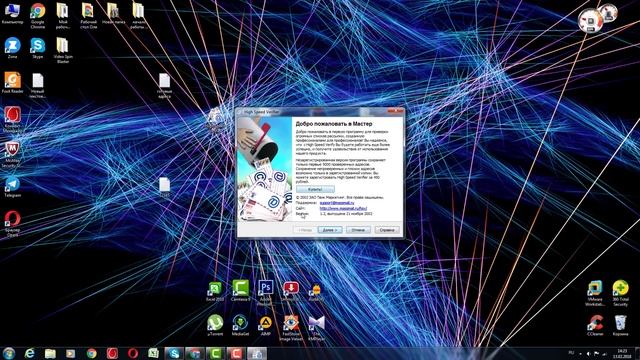Image resolution: width=640 pixels, height=360 pixels.
Task: Select the MediaGet desktop shortcut
Action: [240, 325]
